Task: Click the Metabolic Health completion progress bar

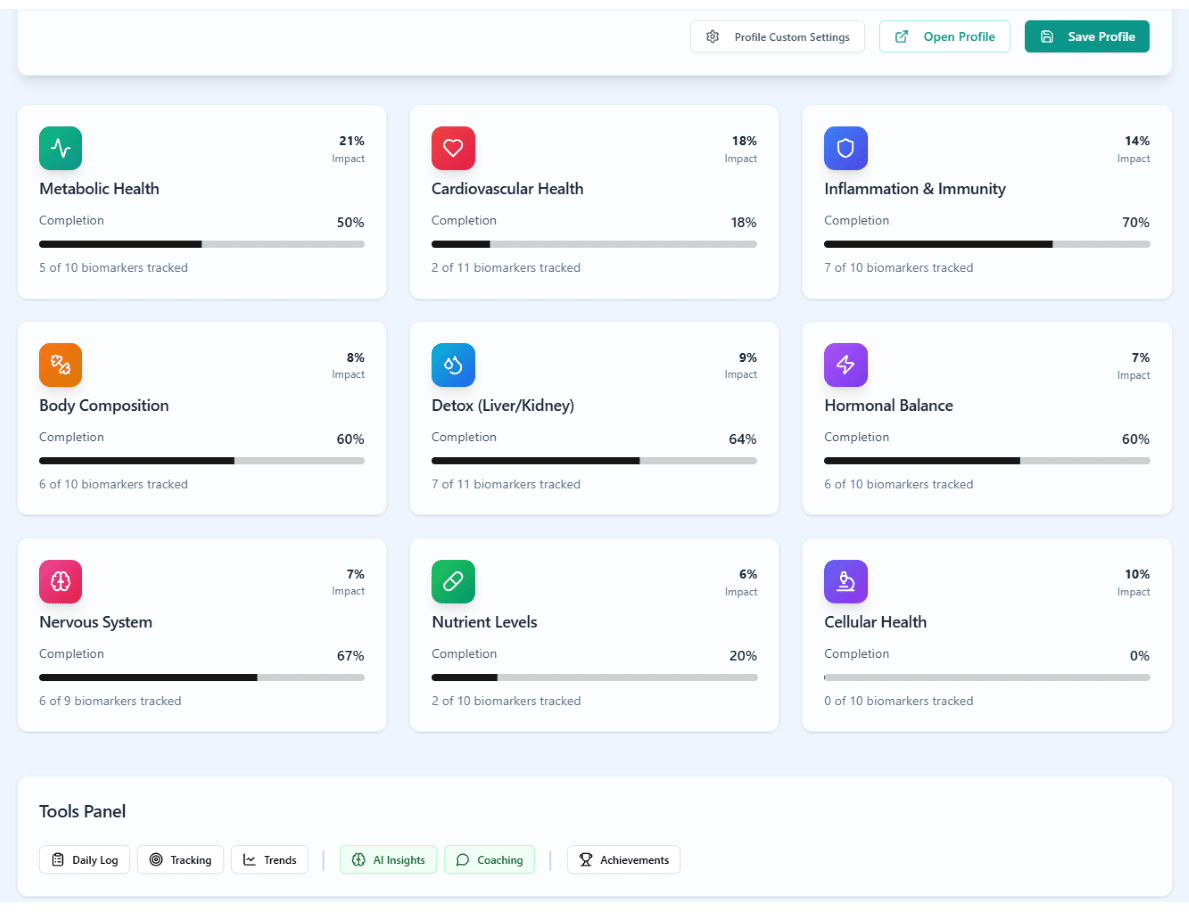Action: tap(202, 244)
